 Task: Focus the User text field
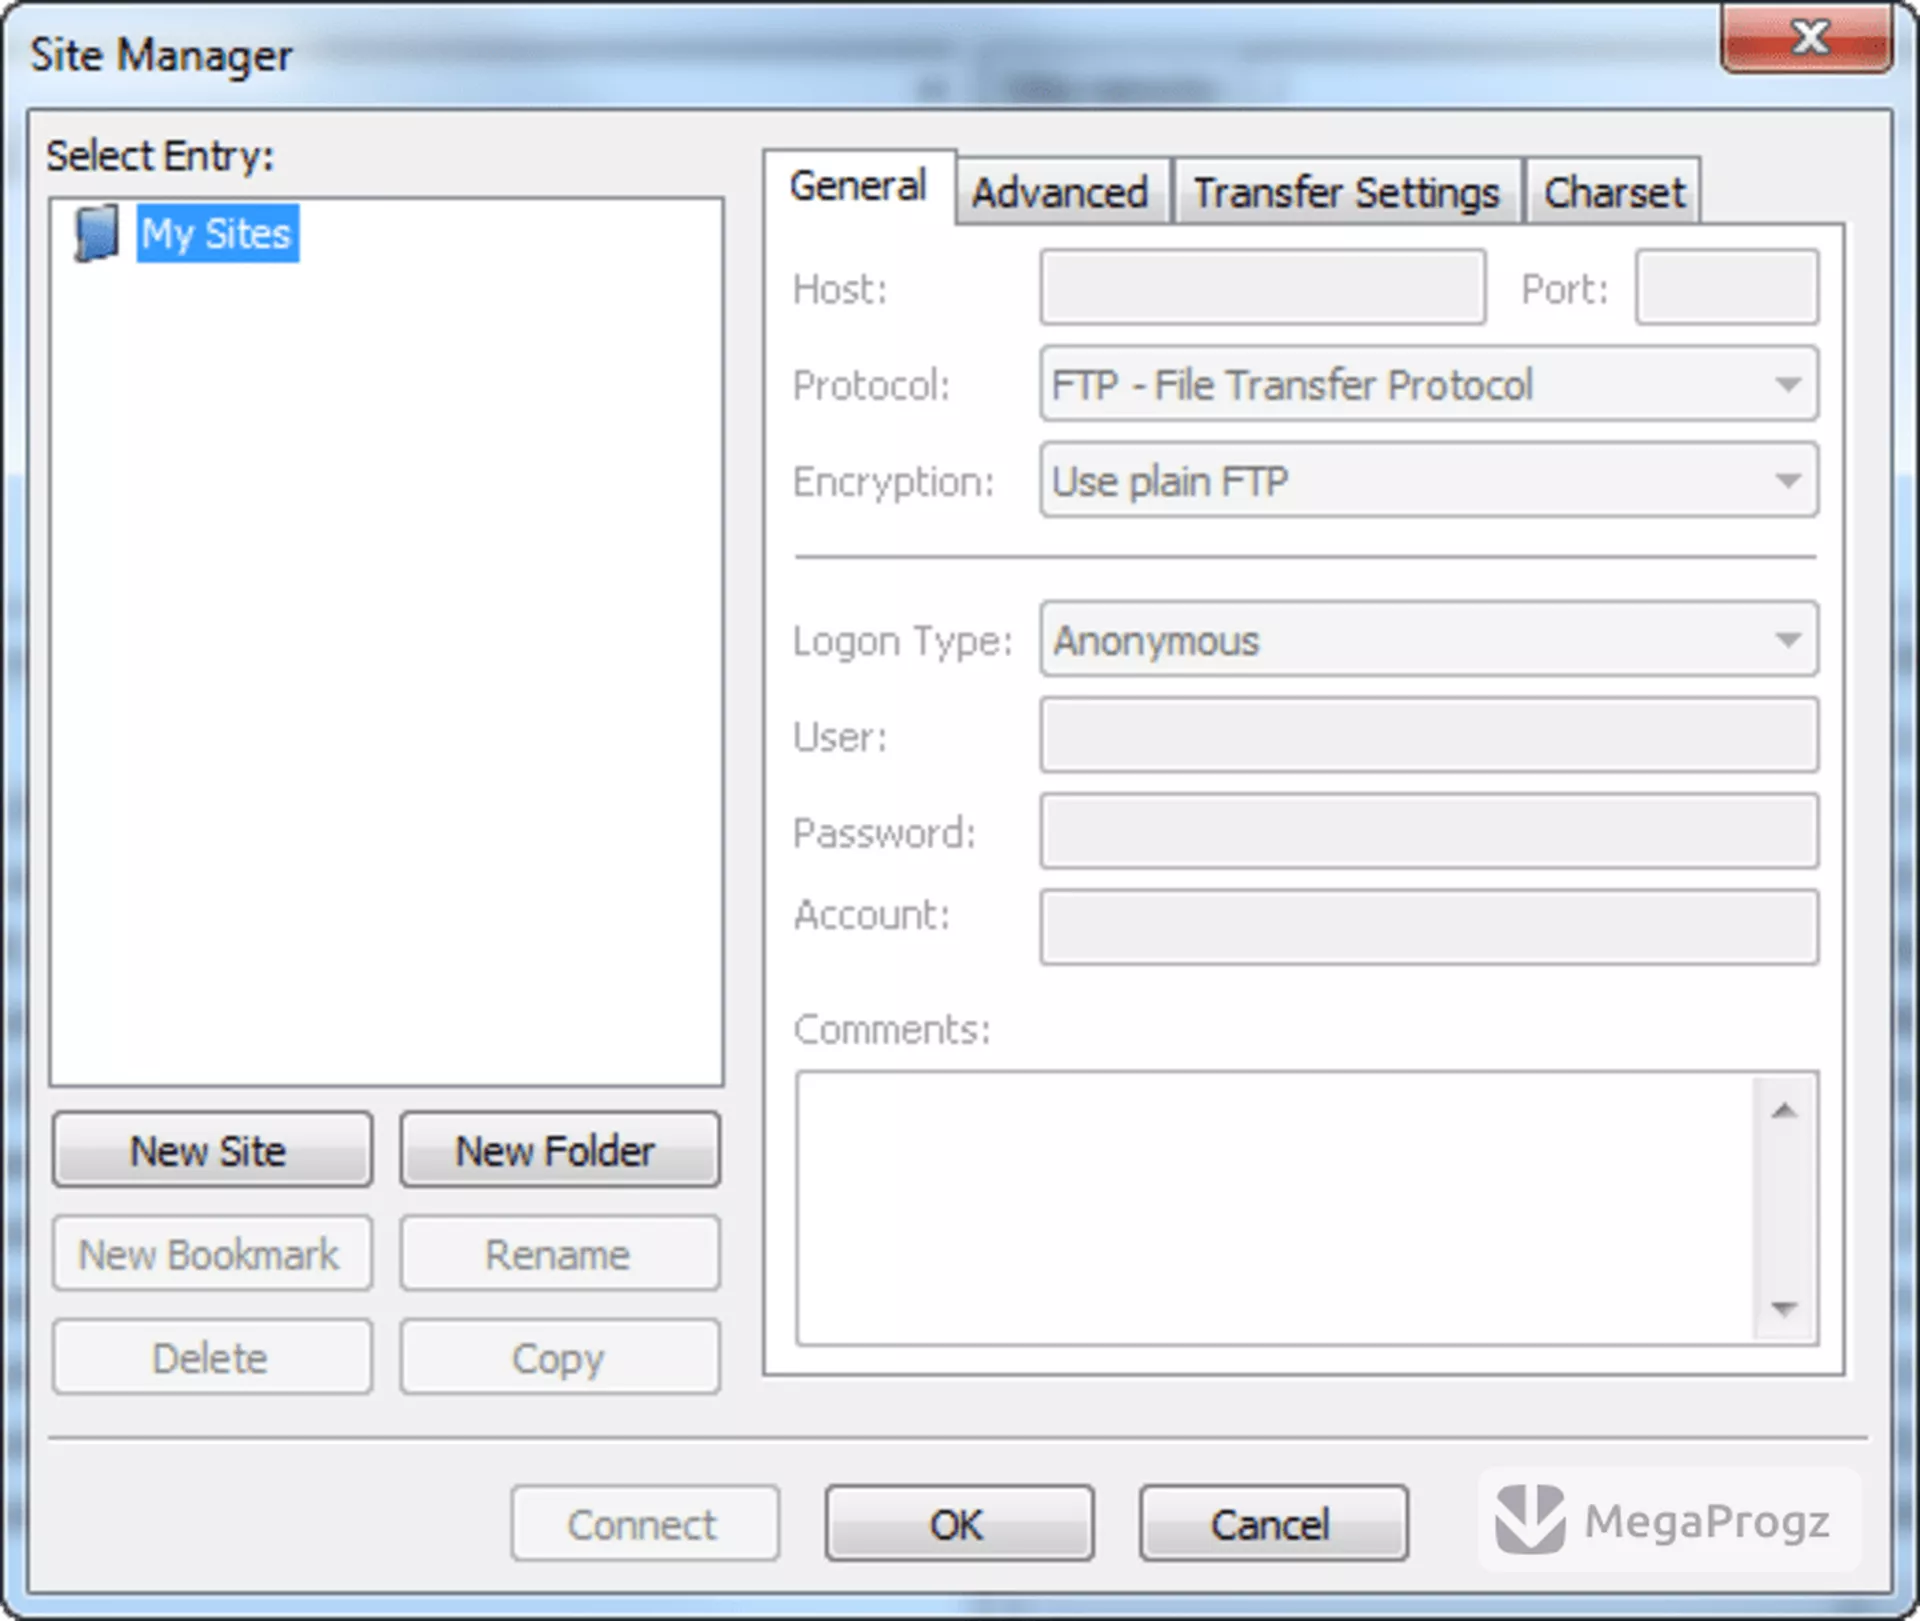1429,735
